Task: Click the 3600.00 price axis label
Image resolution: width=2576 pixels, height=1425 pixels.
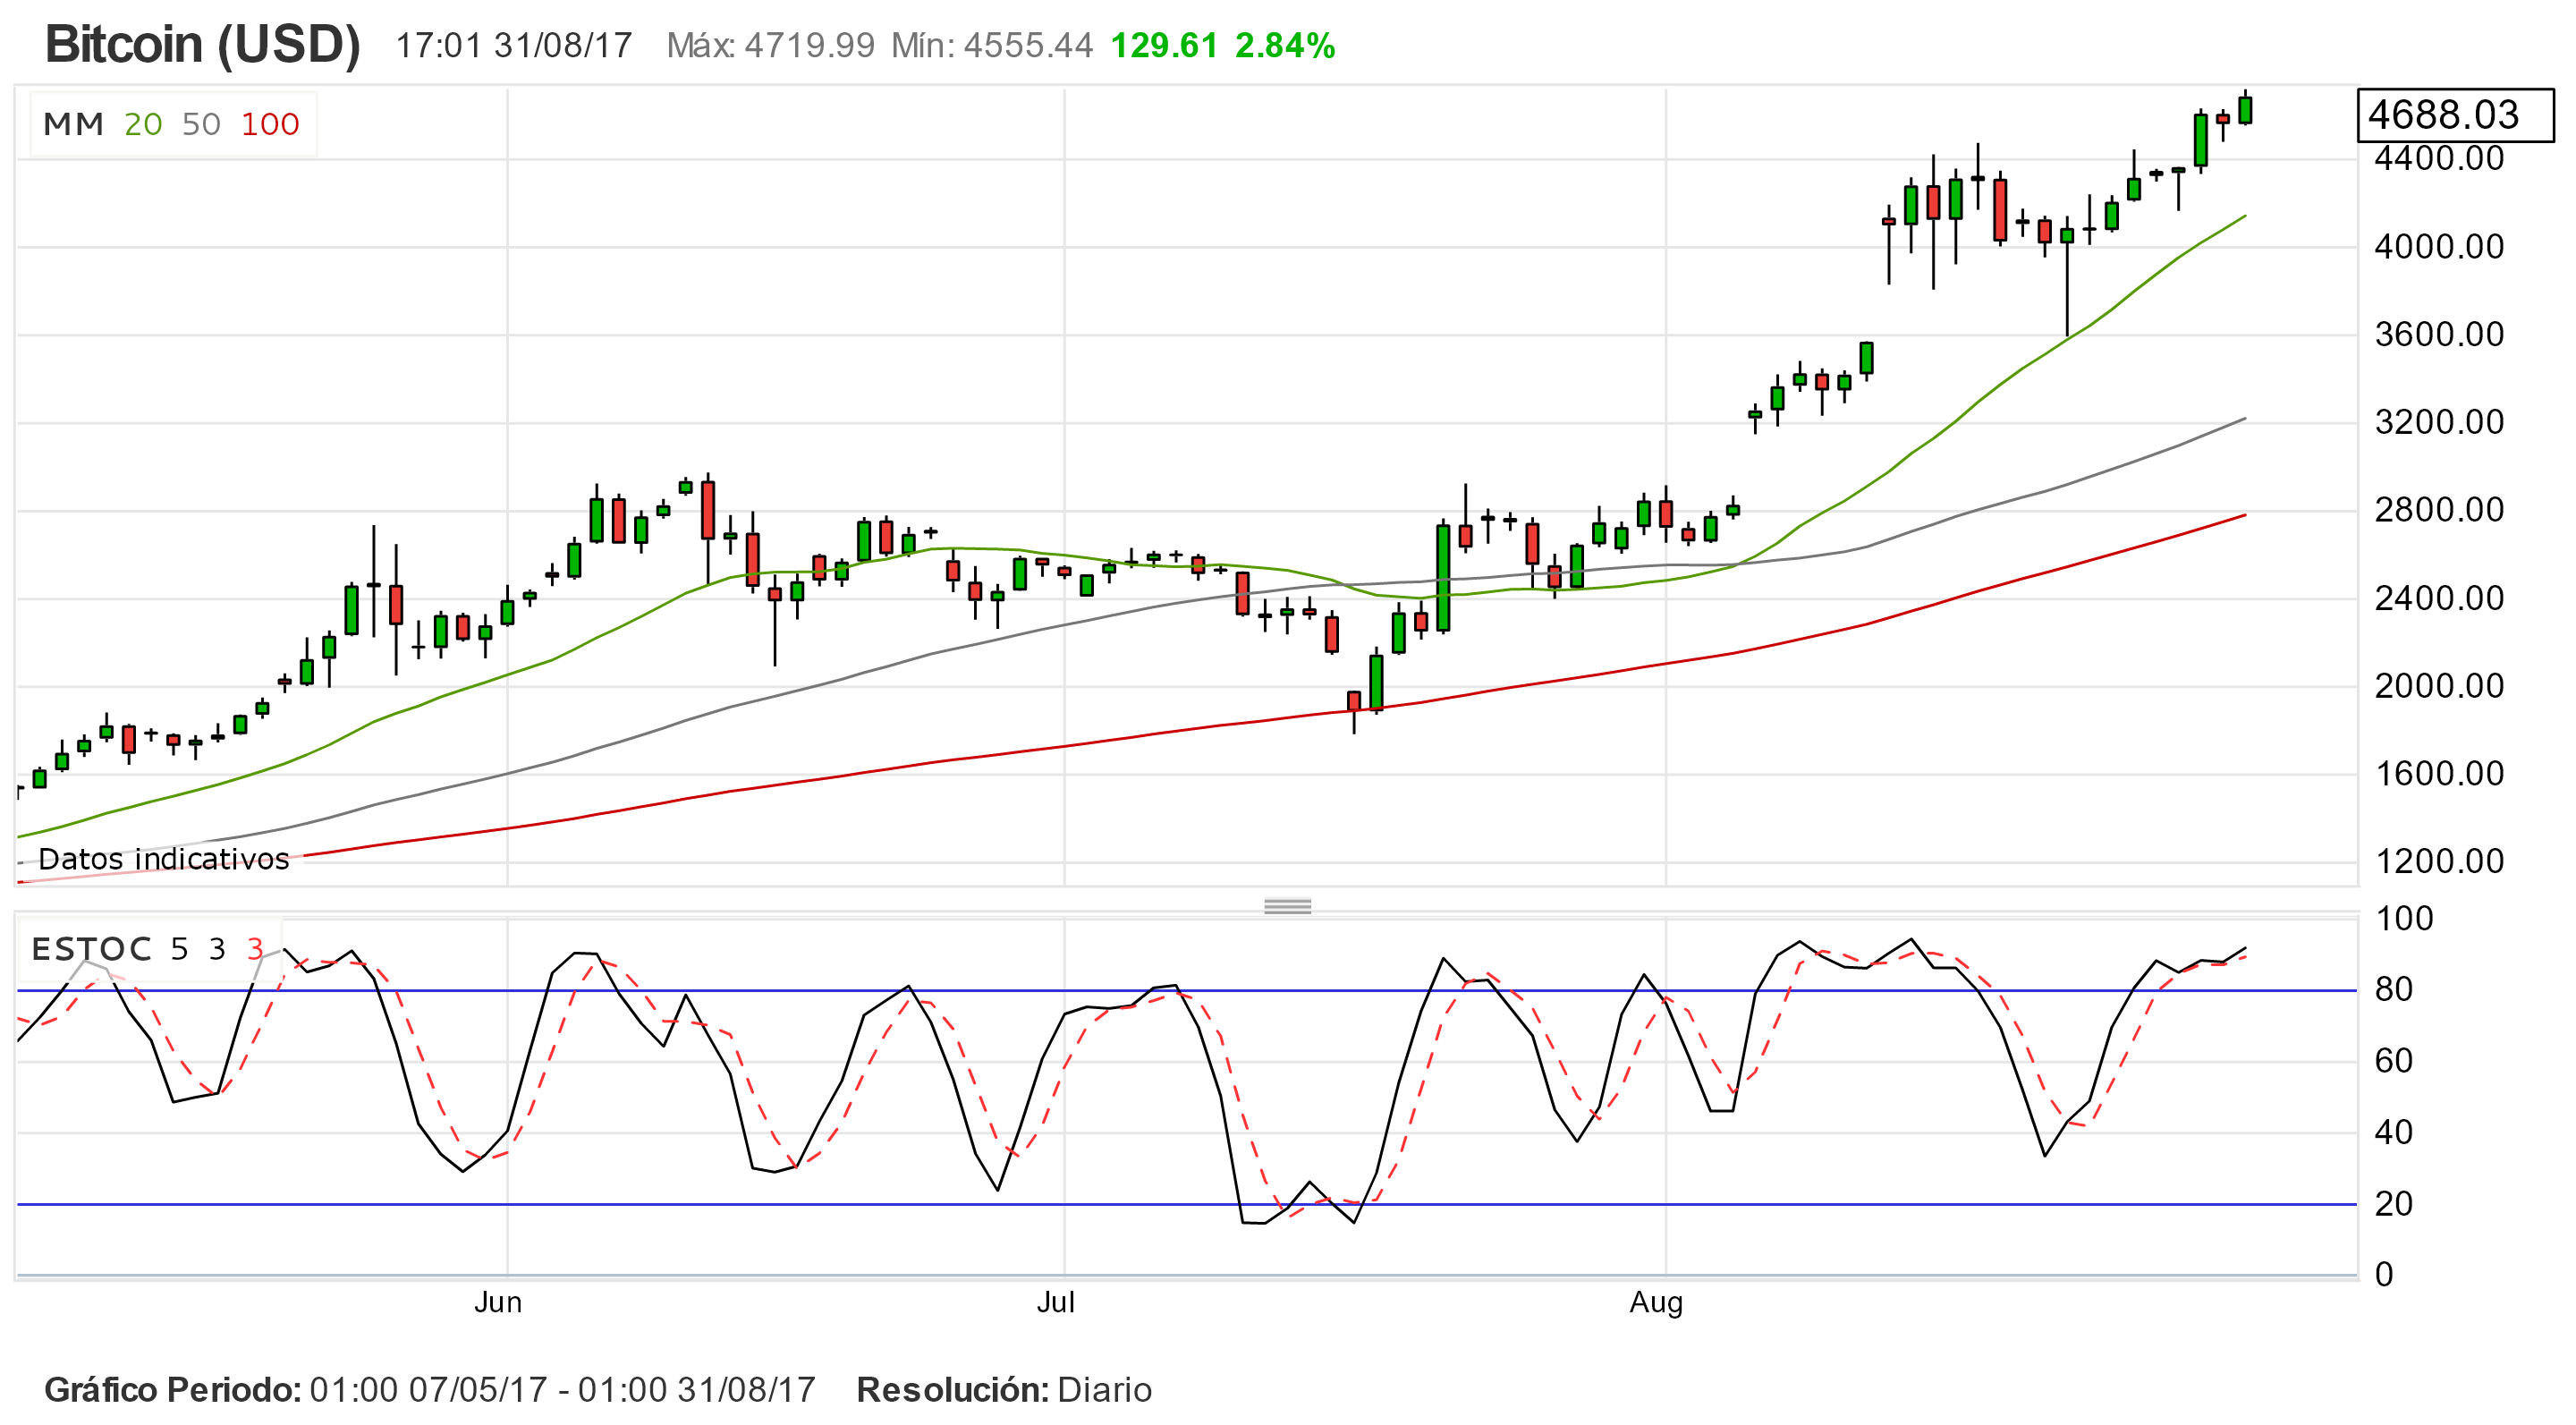Action: pos(2439,334)
